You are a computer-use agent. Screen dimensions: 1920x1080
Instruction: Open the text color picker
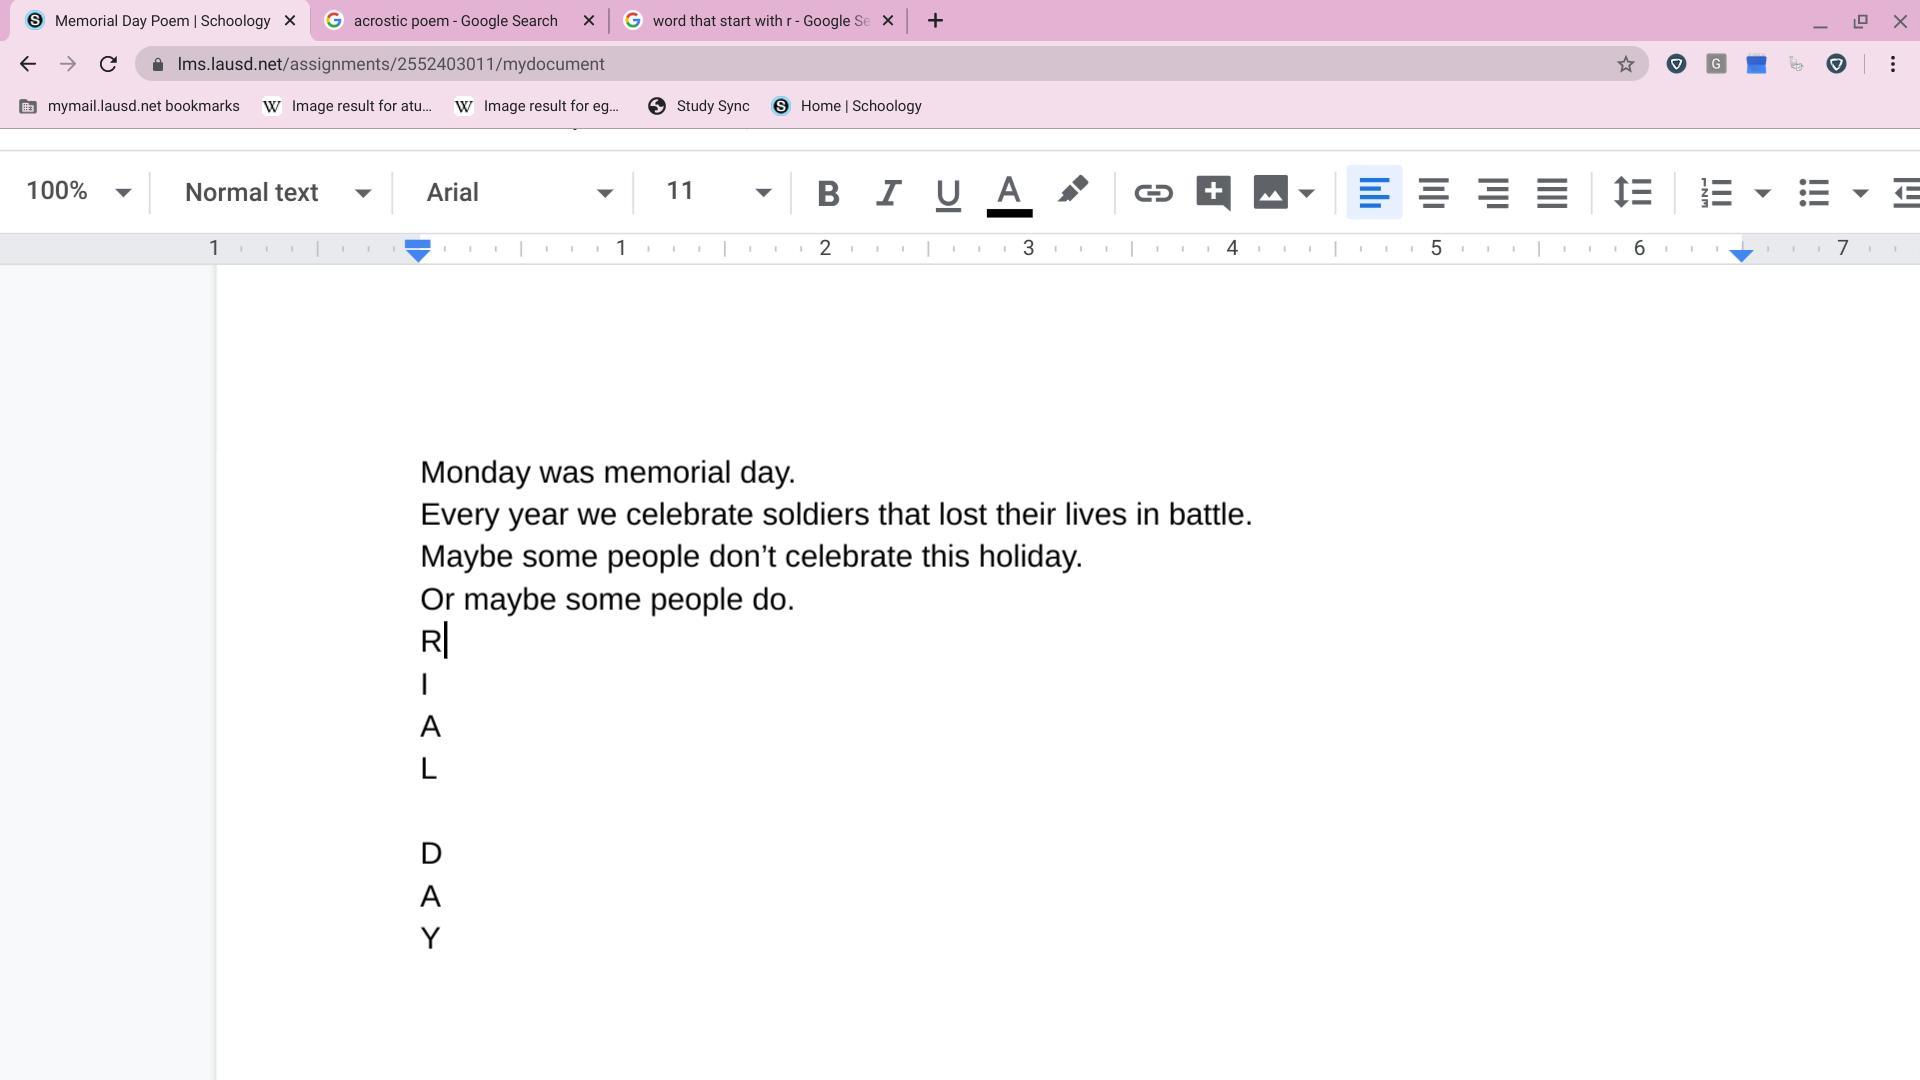click(x=1009, y=193)
